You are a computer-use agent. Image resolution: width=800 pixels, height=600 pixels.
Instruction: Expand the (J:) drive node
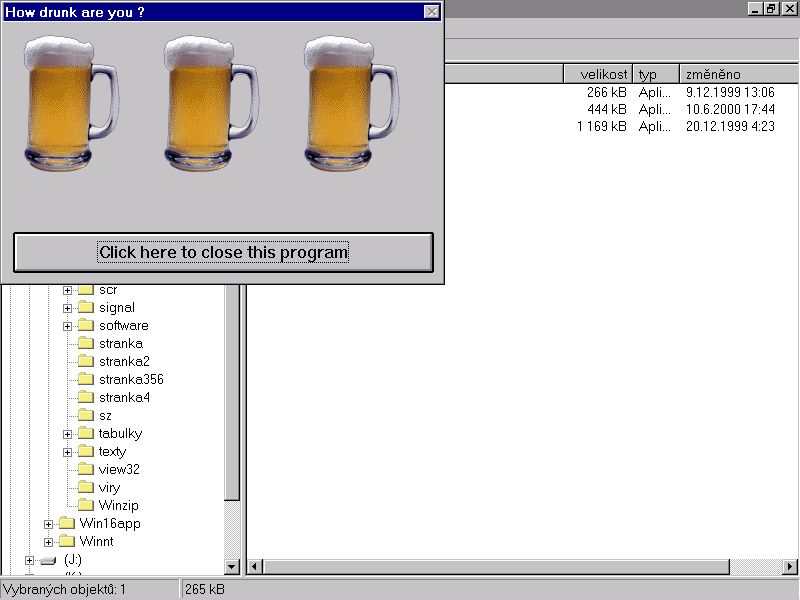(x=29, y=560)
